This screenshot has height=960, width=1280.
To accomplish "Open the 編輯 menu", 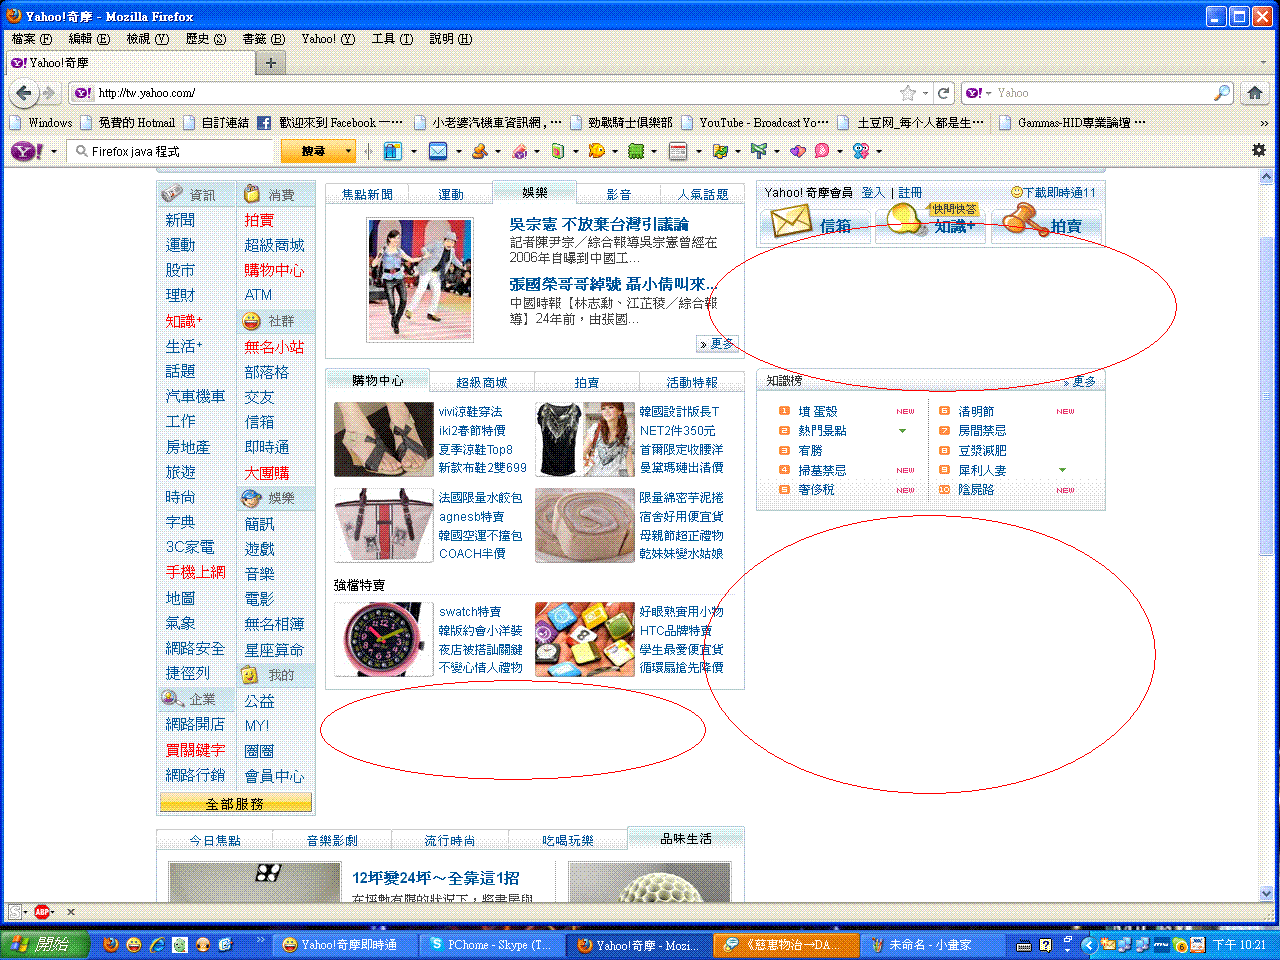I will click(89, 39).
